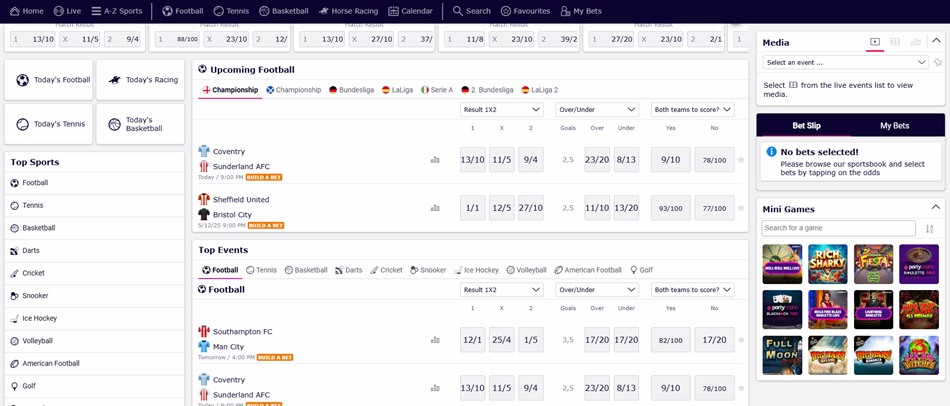
Task: Open Darts in Top Sports list
Action: [31, 250]
